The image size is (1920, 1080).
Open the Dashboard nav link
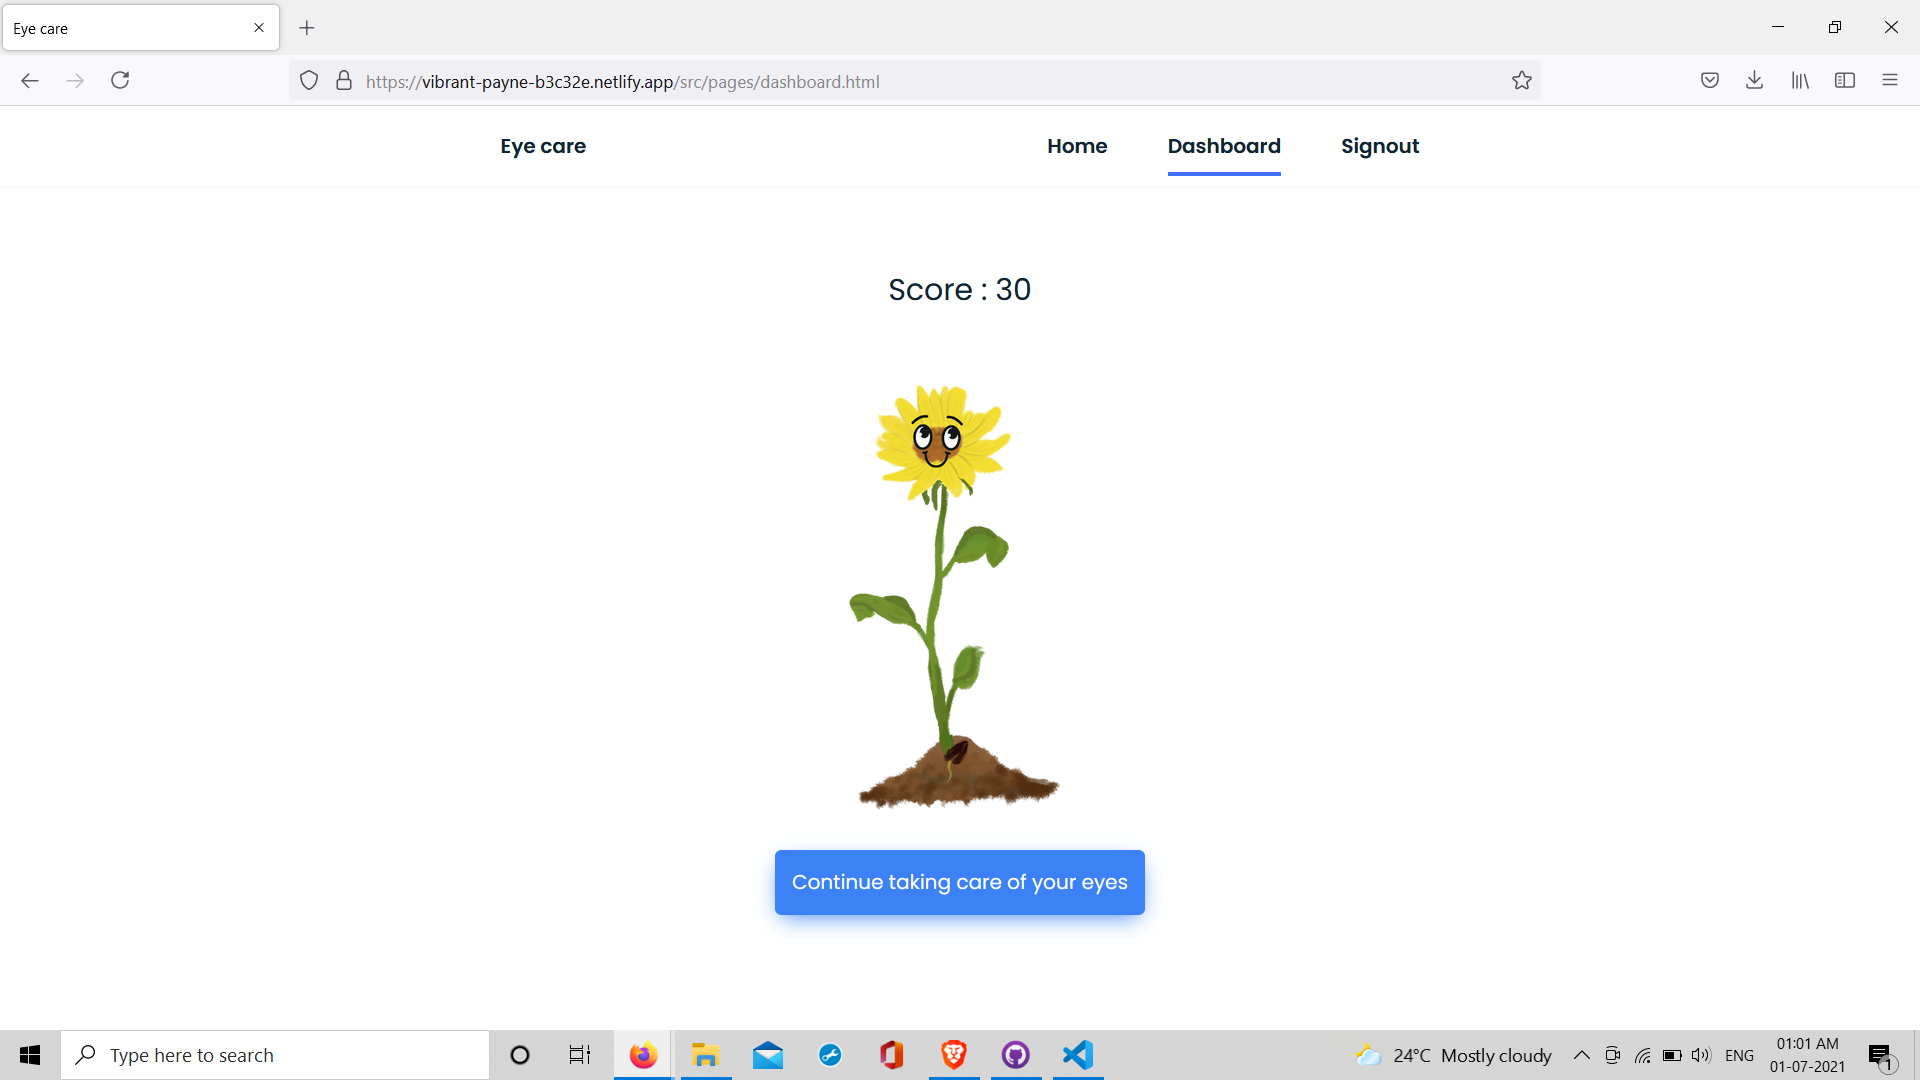(1224, 146)
